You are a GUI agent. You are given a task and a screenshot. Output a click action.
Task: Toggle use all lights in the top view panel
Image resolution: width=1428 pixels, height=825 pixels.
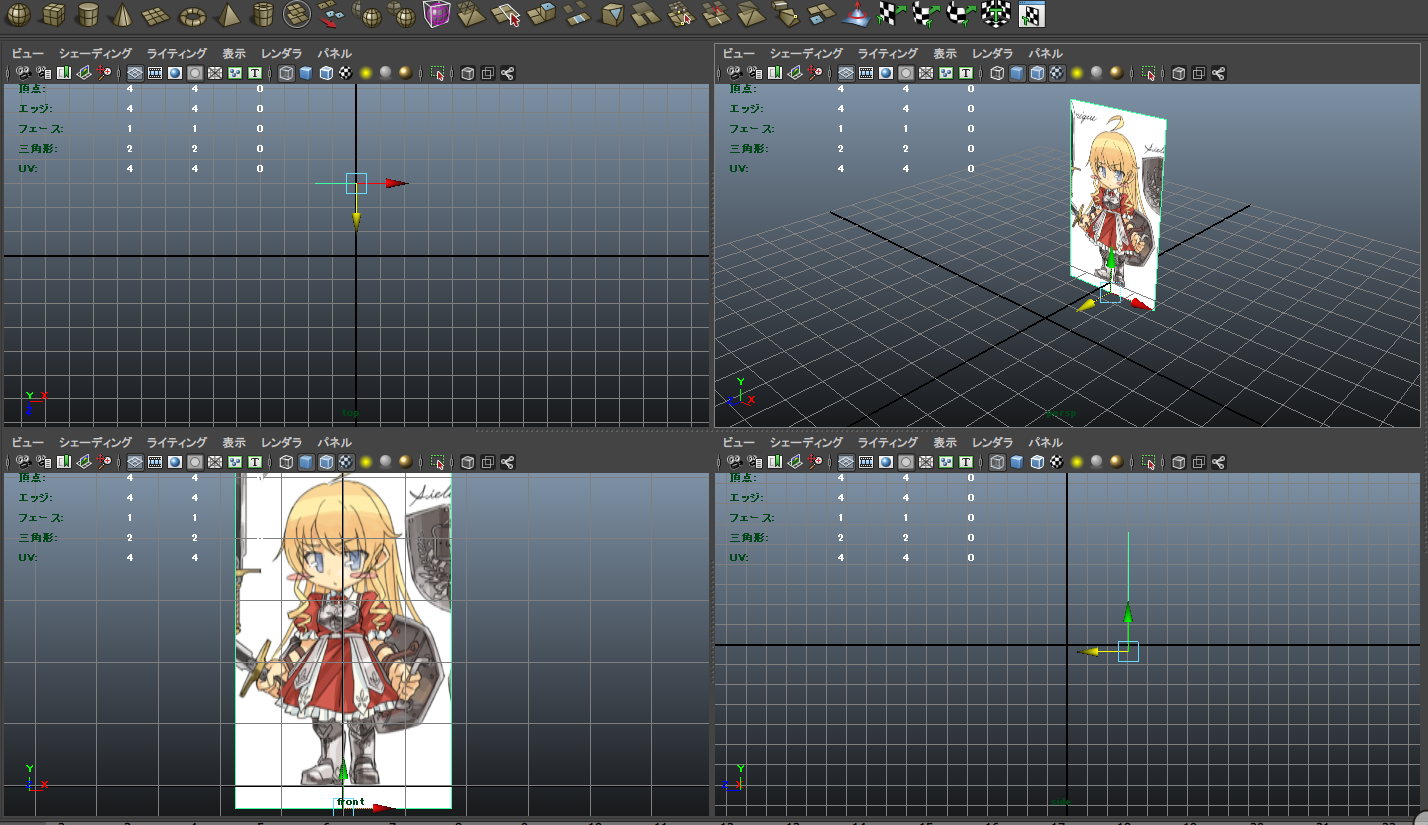pos(366,73)
